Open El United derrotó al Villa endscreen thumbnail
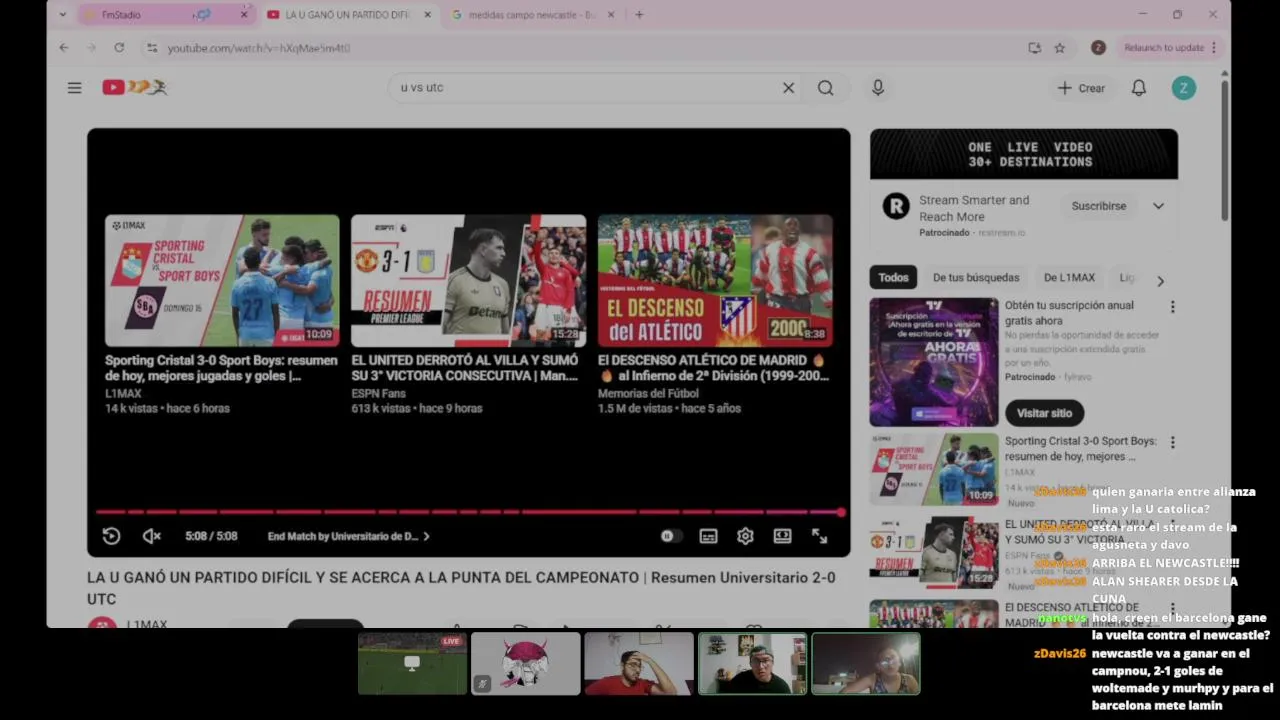The height and width of the screenshot is (720, 1280). tap(468, 280)
